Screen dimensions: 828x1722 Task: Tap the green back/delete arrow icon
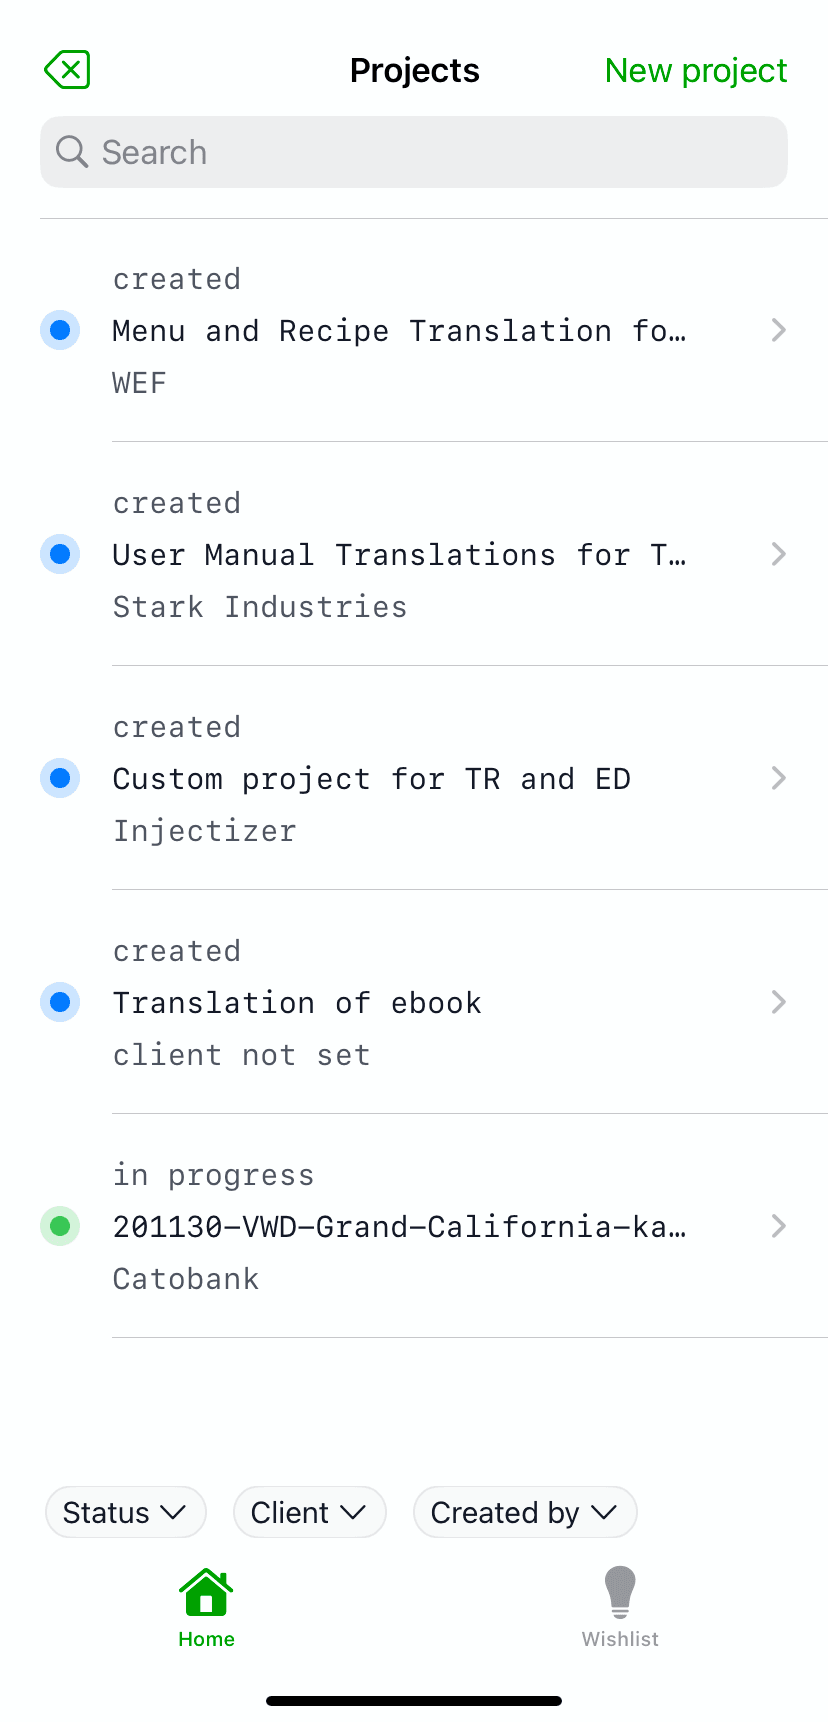point(67,70)
